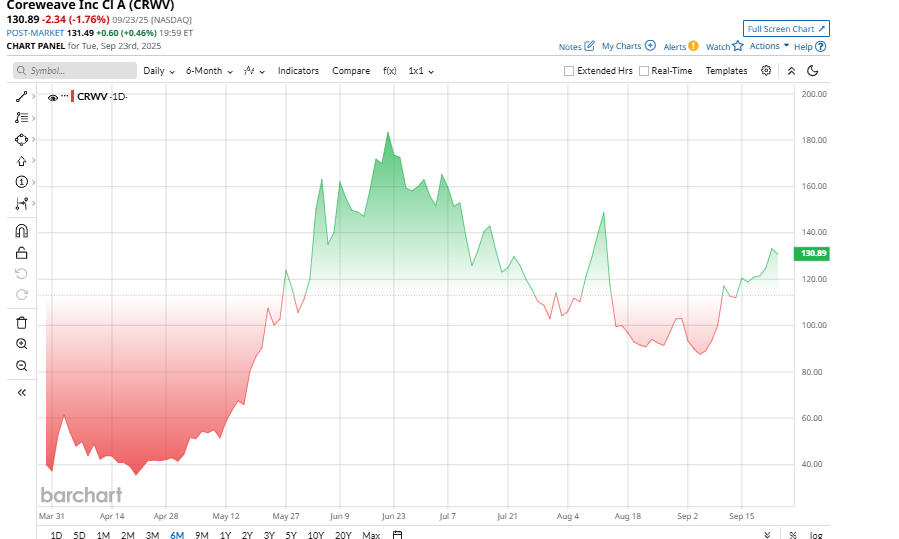Select the shapes drawing tool
899x539 pixels.
coord(21,139)
